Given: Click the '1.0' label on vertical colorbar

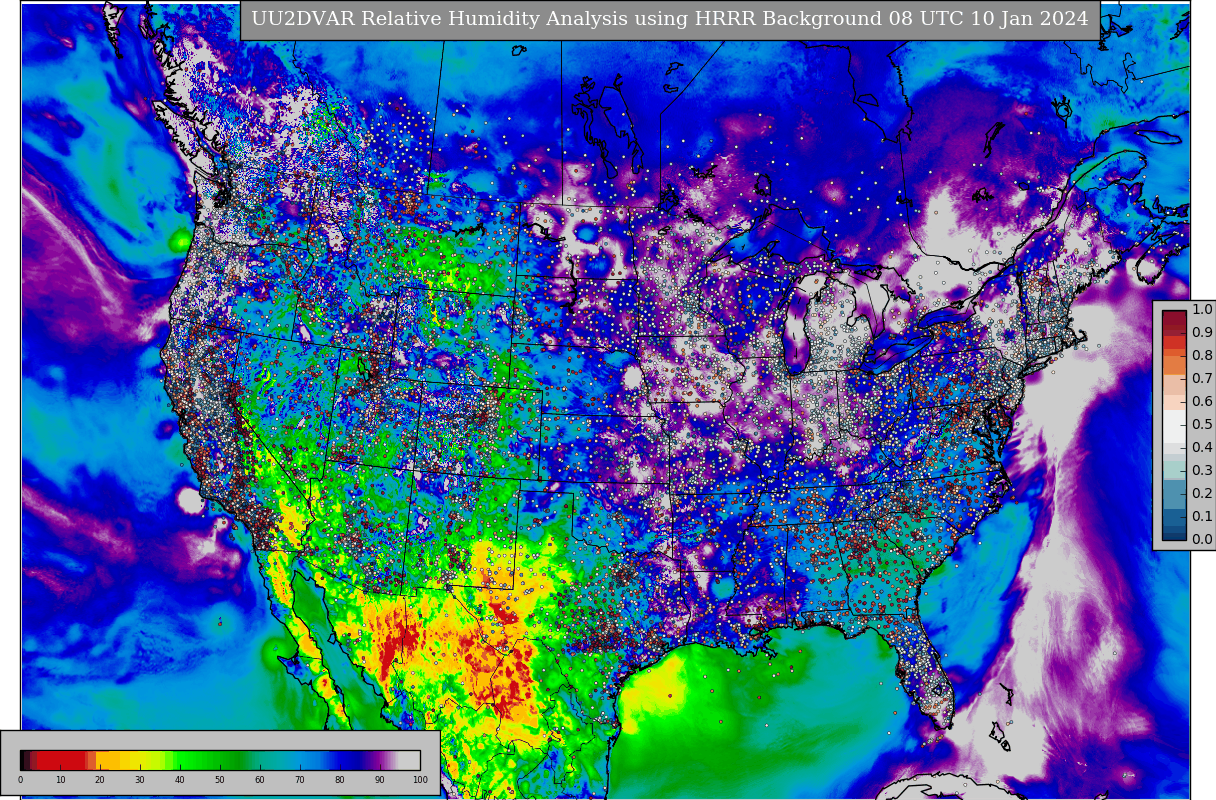Looking at the screenshot, I should tap(1201, 309).
